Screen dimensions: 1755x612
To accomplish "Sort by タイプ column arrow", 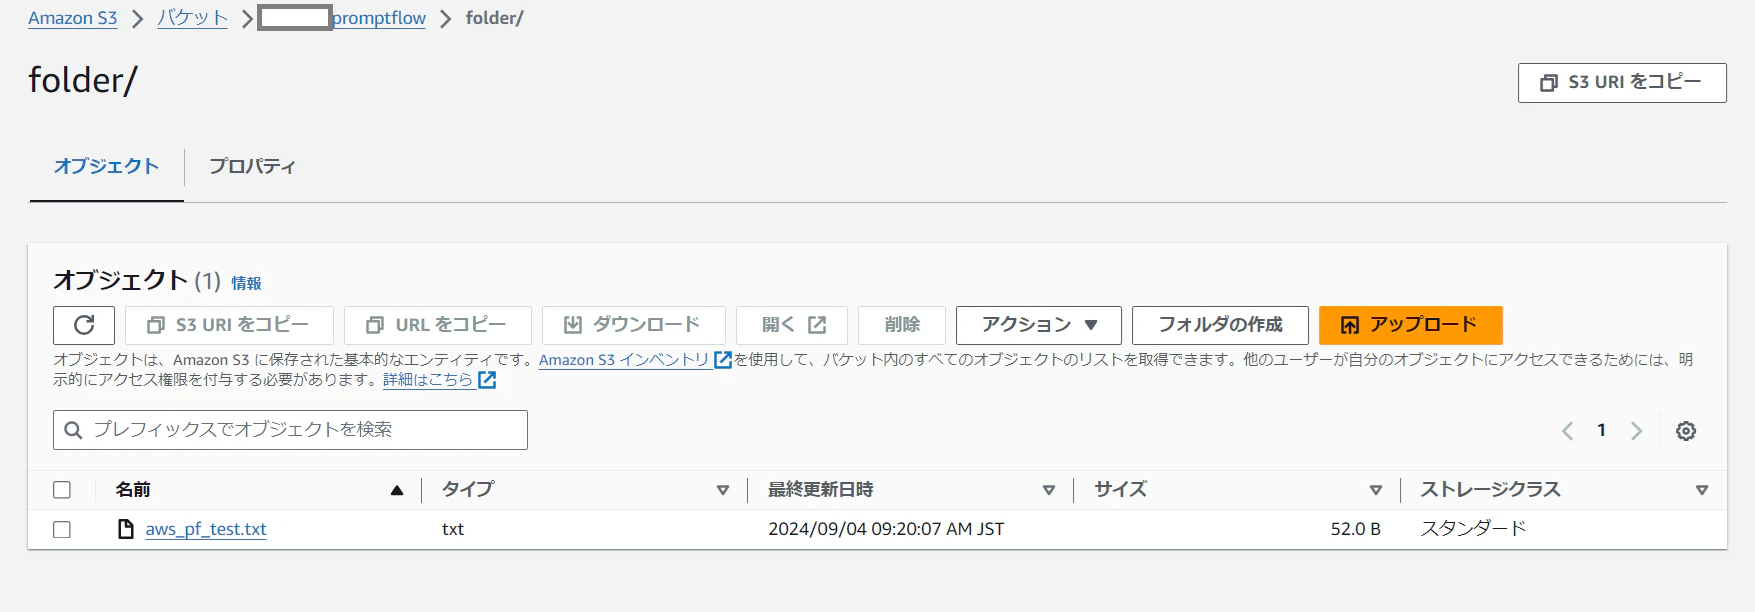I will (x=723, y=490).
